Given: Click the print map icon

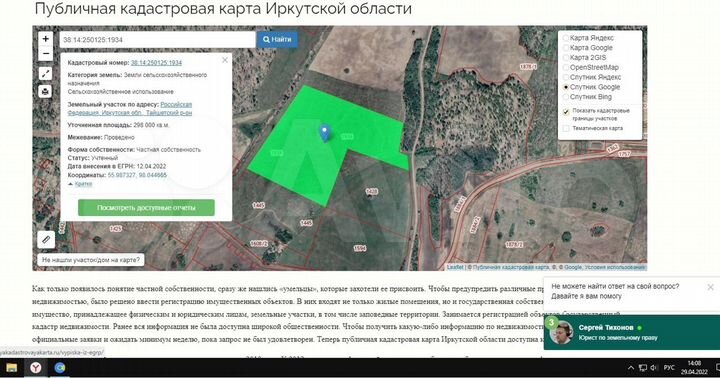Looking at the screenshot, I should (x=45, y=91).
